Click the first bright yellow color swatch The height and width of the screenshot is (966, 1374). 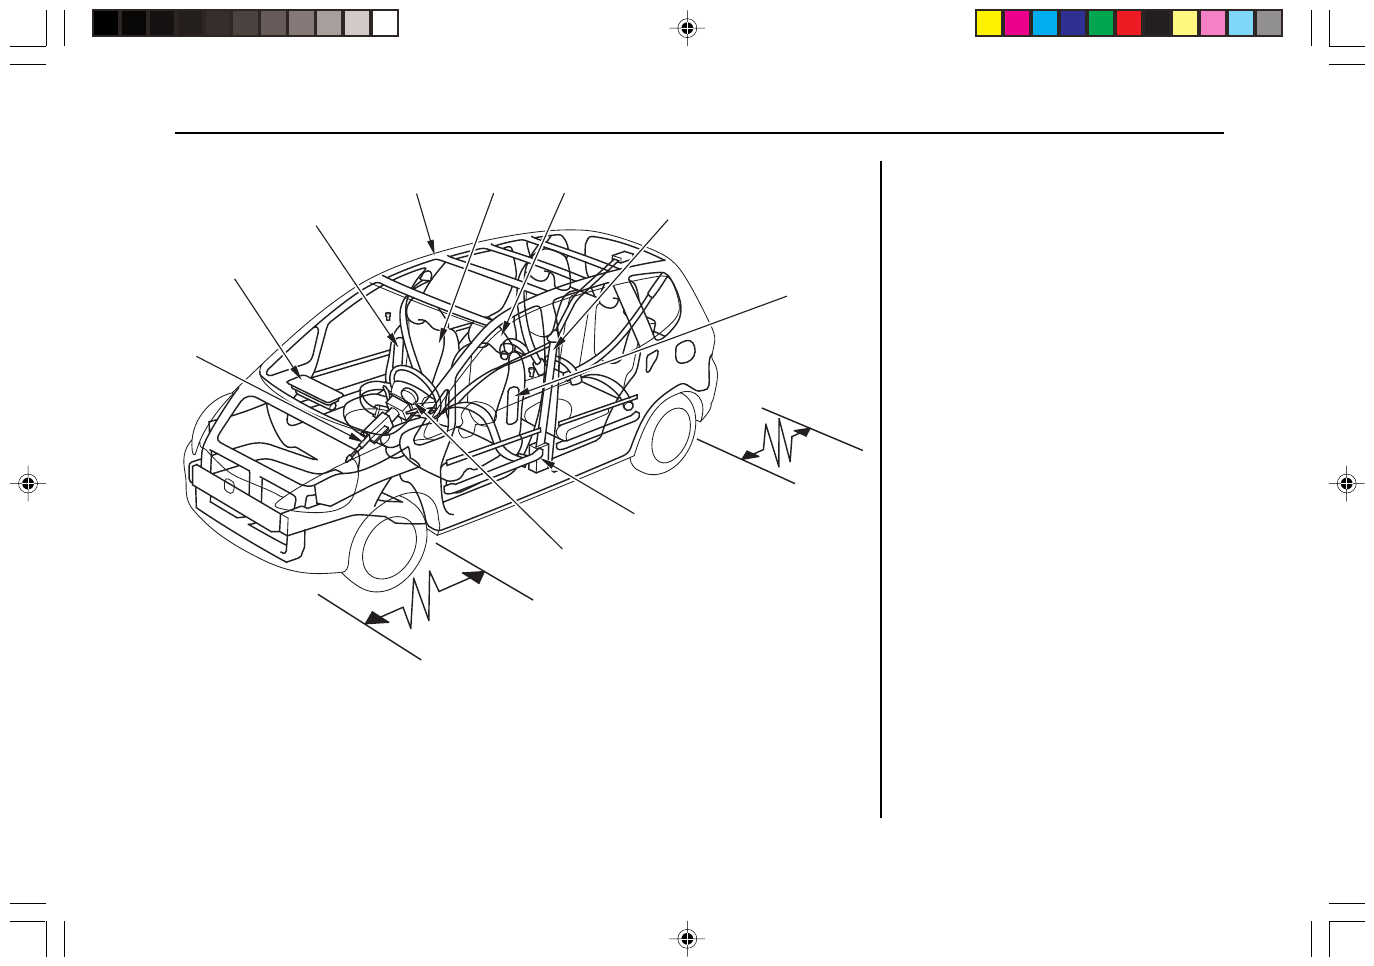989,23
